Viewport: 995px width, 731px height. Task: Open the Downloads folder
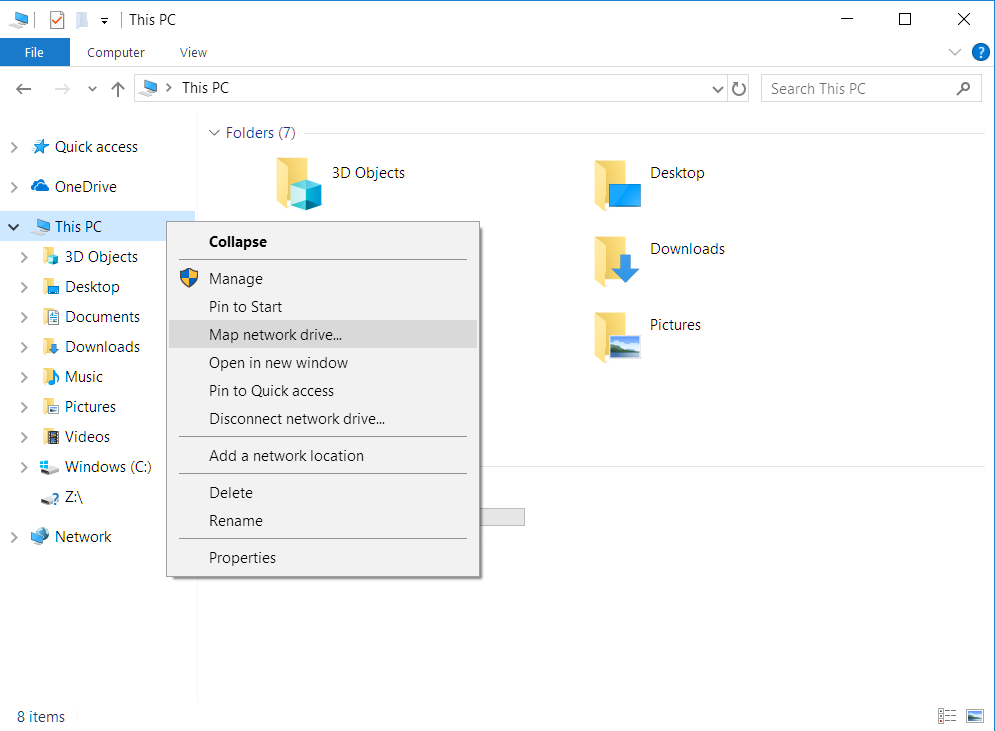point(687,248)
